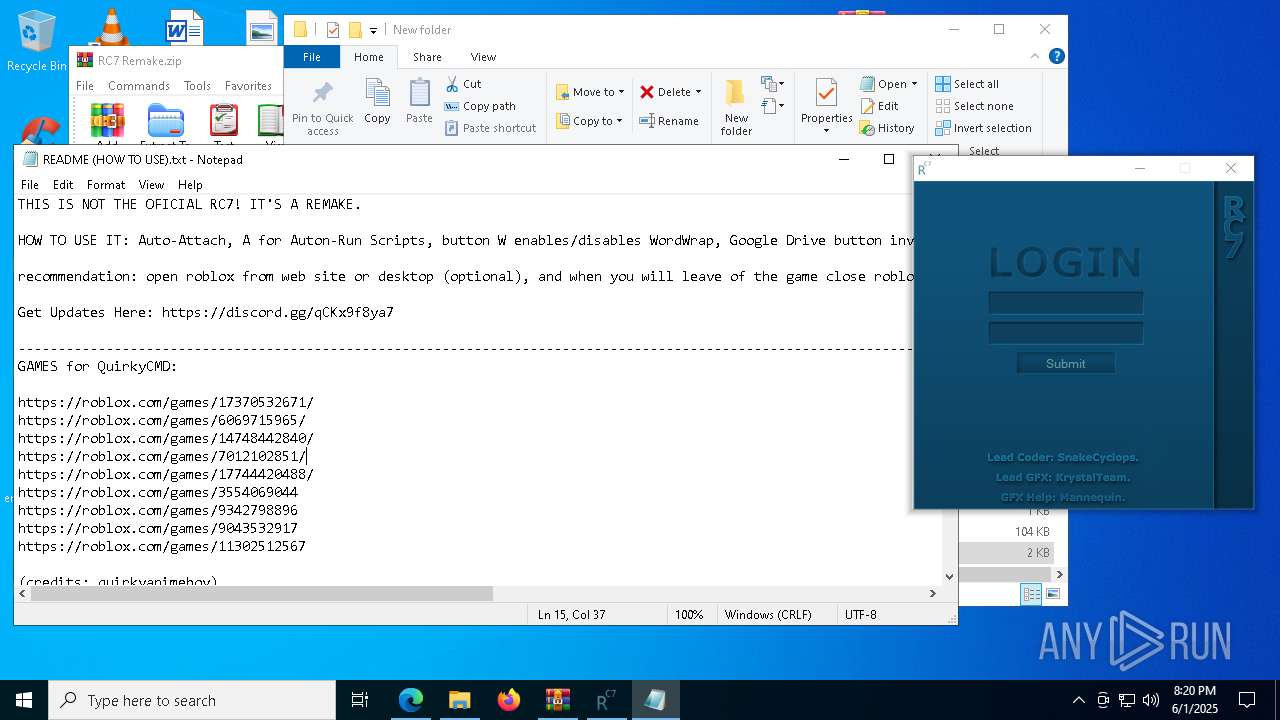Switch to RC7 app on the taskbar
This screenshot has width=1280, height=720.
coord(606,700)
